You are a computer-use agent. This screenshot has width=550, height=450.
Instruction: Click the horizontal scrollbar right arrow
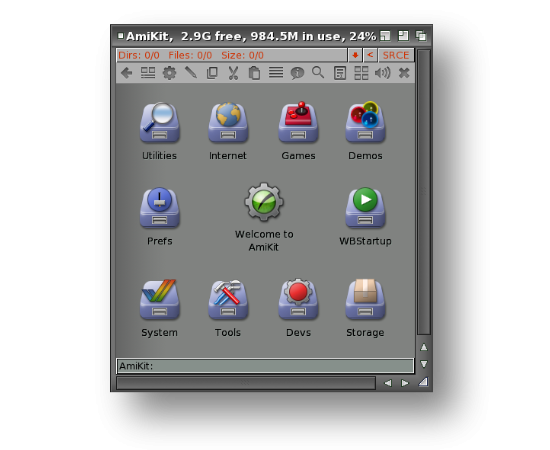[405, 383]
